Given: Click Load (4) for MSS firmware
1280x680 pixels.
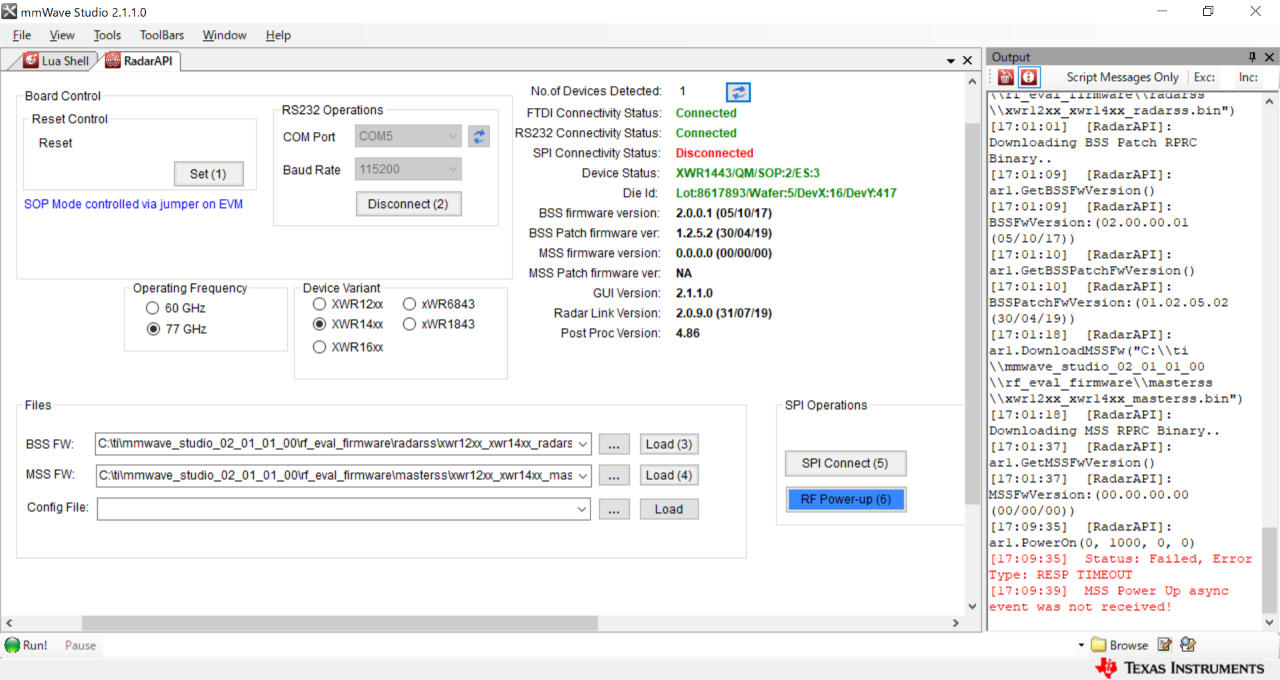Looking at the screenshot, I should coord(669,475).
